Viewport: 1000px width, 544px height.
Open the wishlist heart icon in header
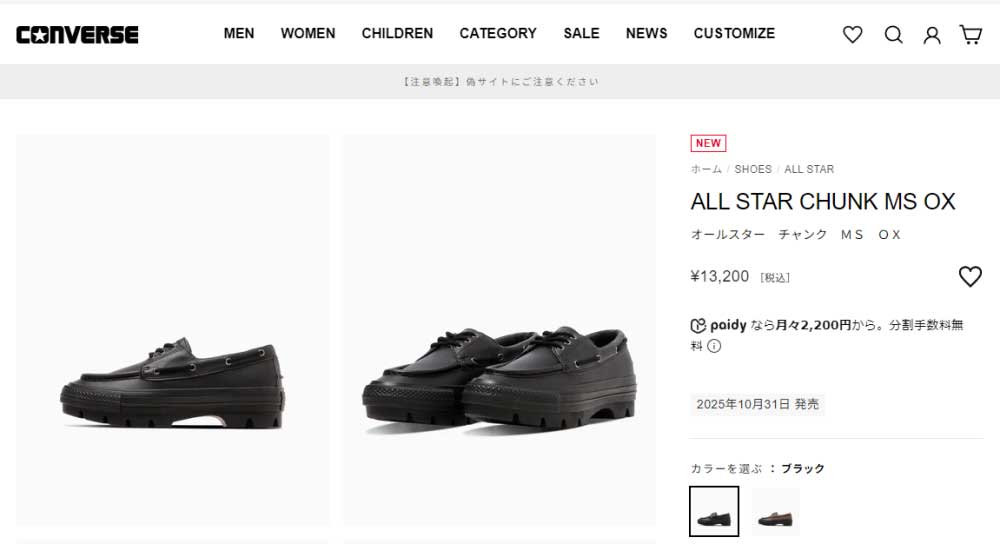pyautogui.click(x=852, y=35)
